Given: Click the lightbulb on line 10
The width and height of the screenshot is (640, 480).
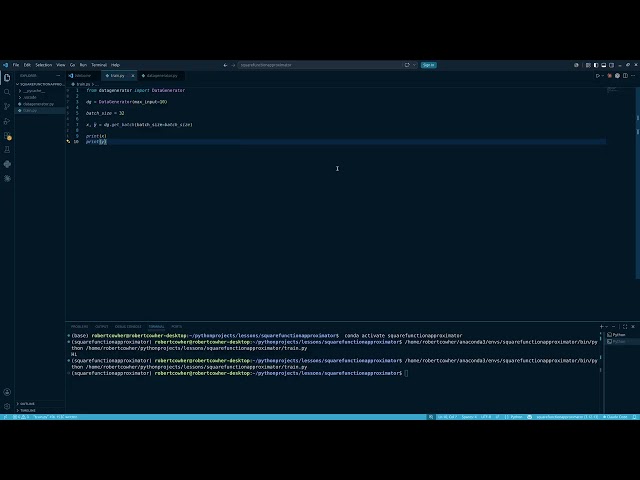Looking at the screenshot, I should click(68, 142).
